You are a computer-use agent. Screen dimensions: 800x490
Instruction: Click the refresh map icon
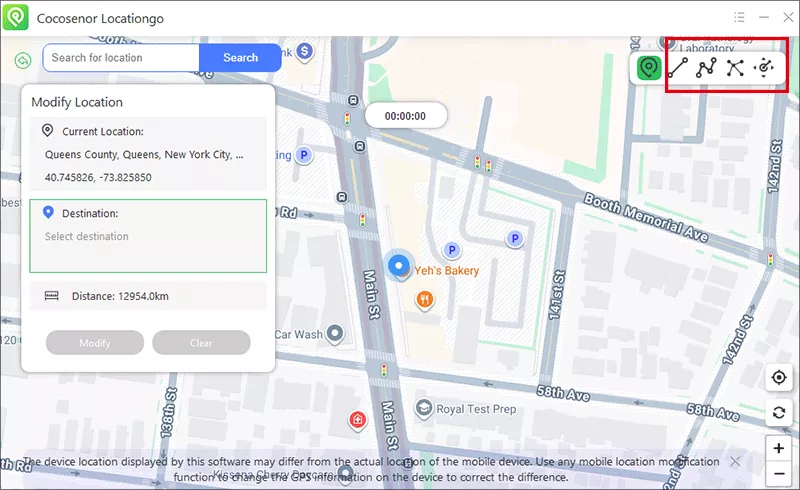tap(779, 412)
